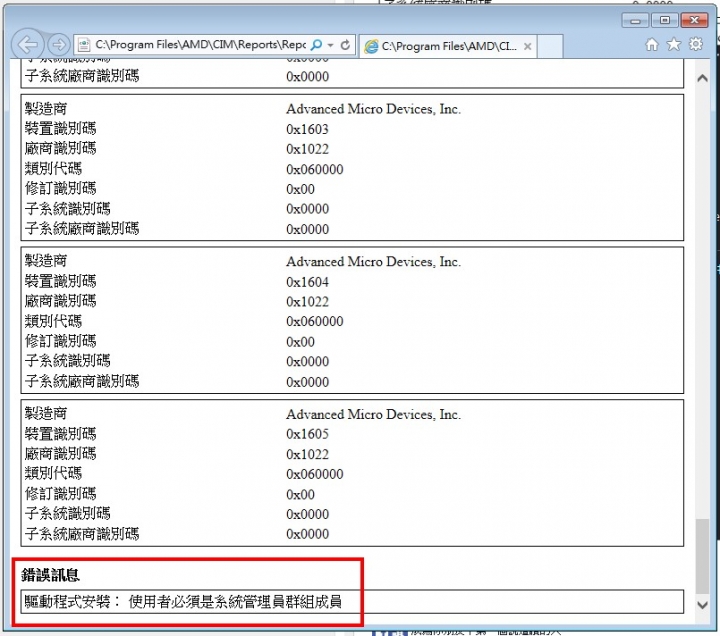Click scrollbar down arrow
Viewport: 720px width, 636px height.
pos(702,605)
